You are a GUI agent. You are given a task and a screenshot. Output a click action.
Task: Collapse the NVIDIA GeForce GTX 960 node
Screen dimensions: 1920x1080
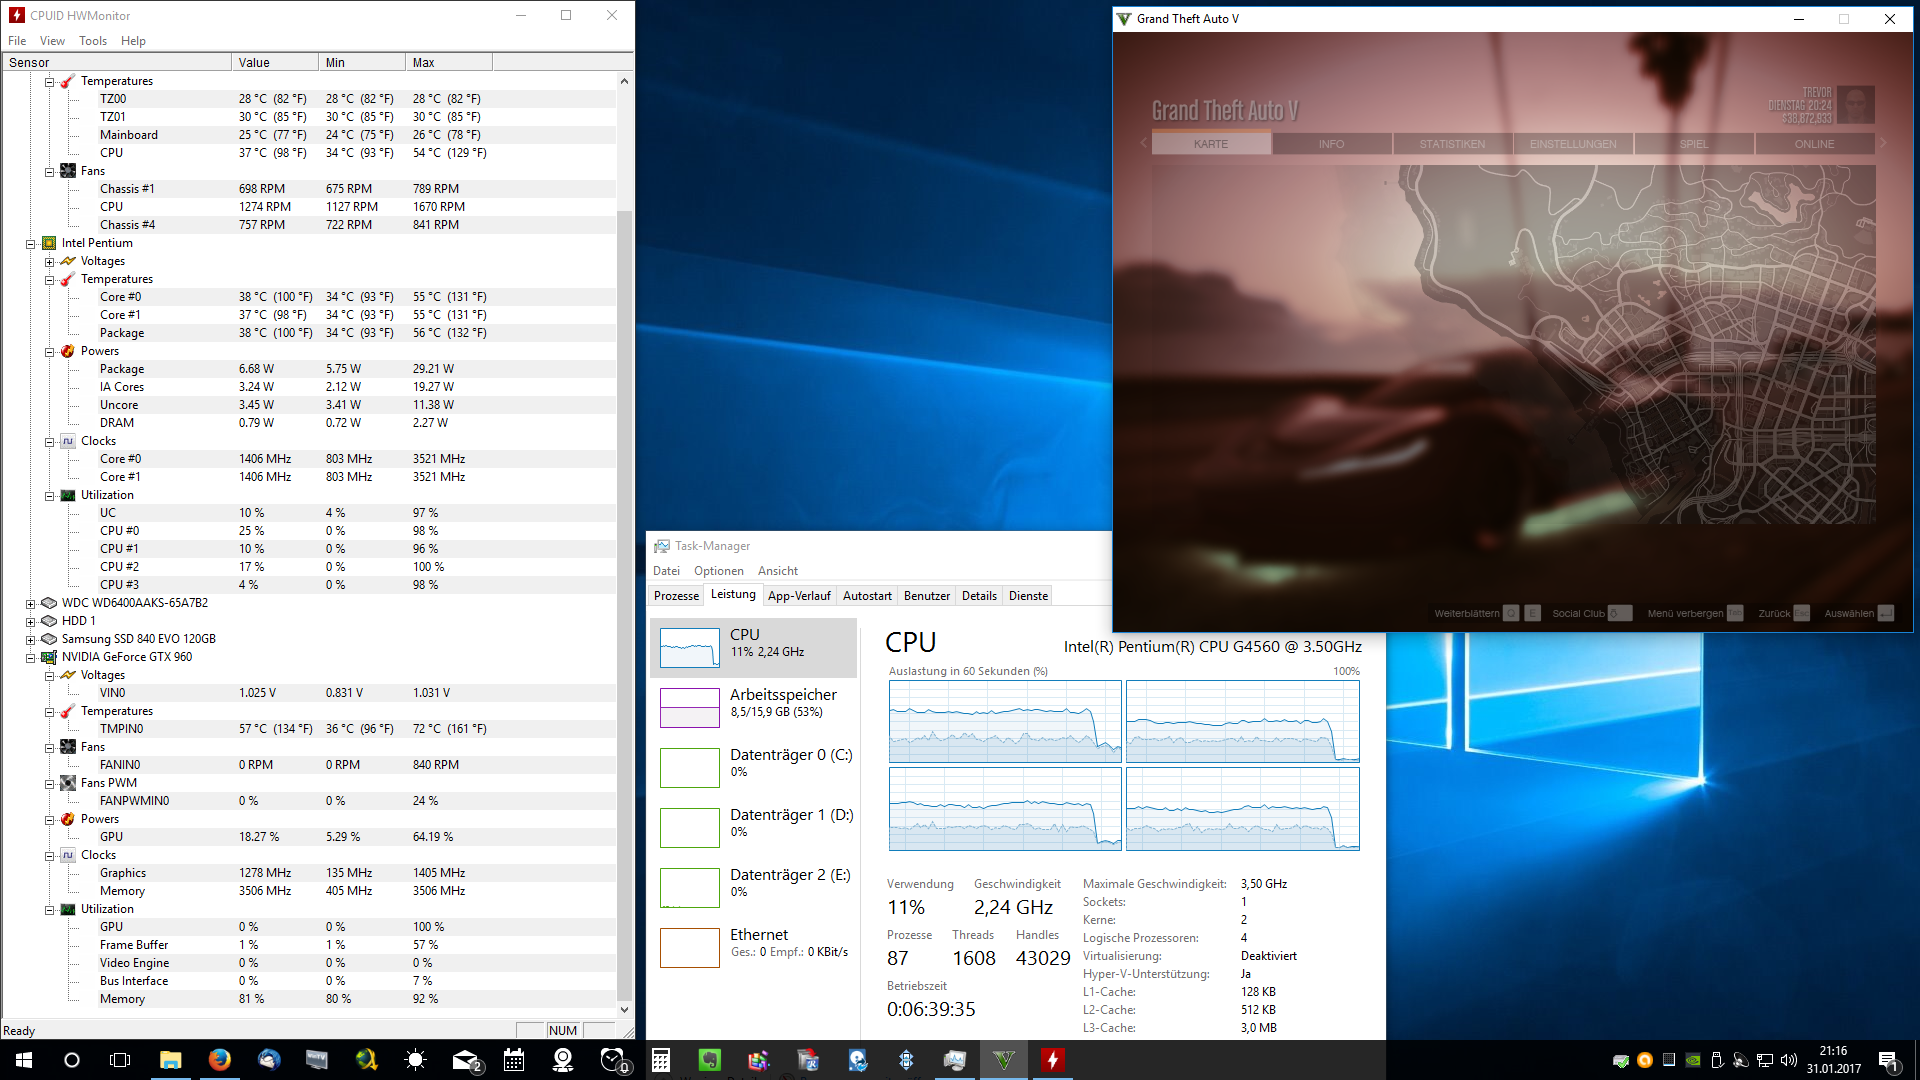(31, 657)
